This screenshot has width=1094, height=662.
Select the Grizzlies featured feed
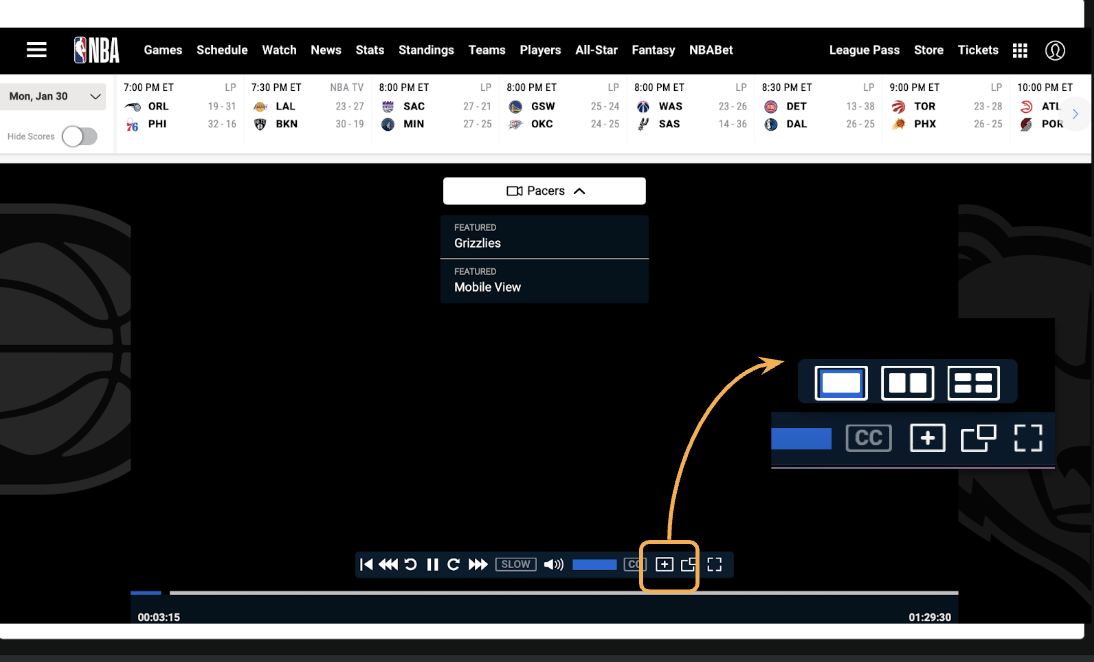click(544, 236)
